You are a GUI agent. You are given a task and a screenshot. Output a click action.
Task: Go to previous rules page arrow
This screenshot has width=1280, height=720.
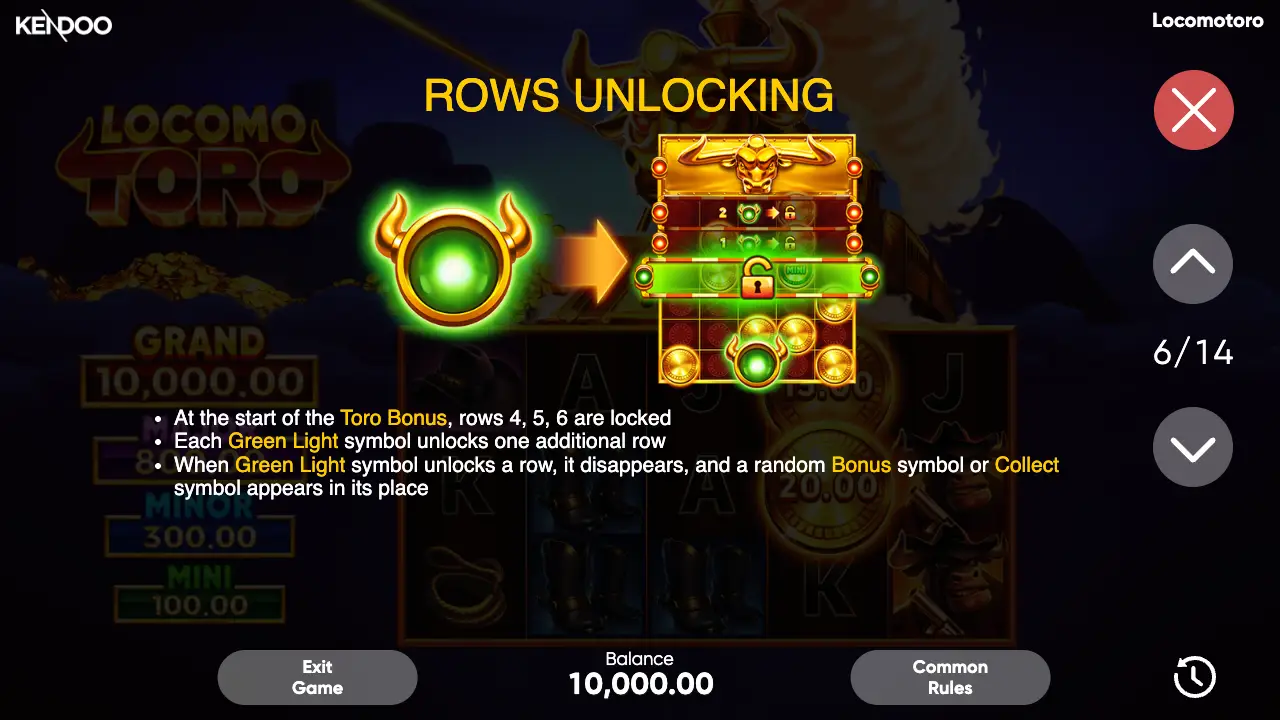(1193, 264)
